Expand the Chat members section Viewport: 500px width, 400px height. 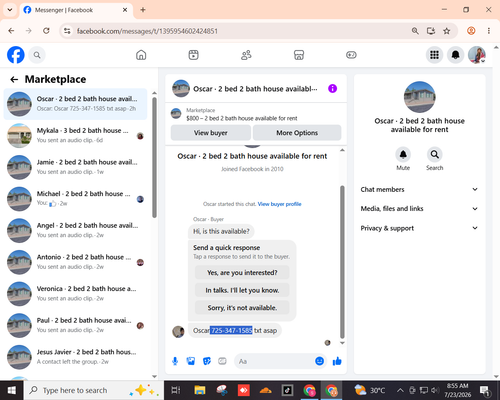coord(419,189)
